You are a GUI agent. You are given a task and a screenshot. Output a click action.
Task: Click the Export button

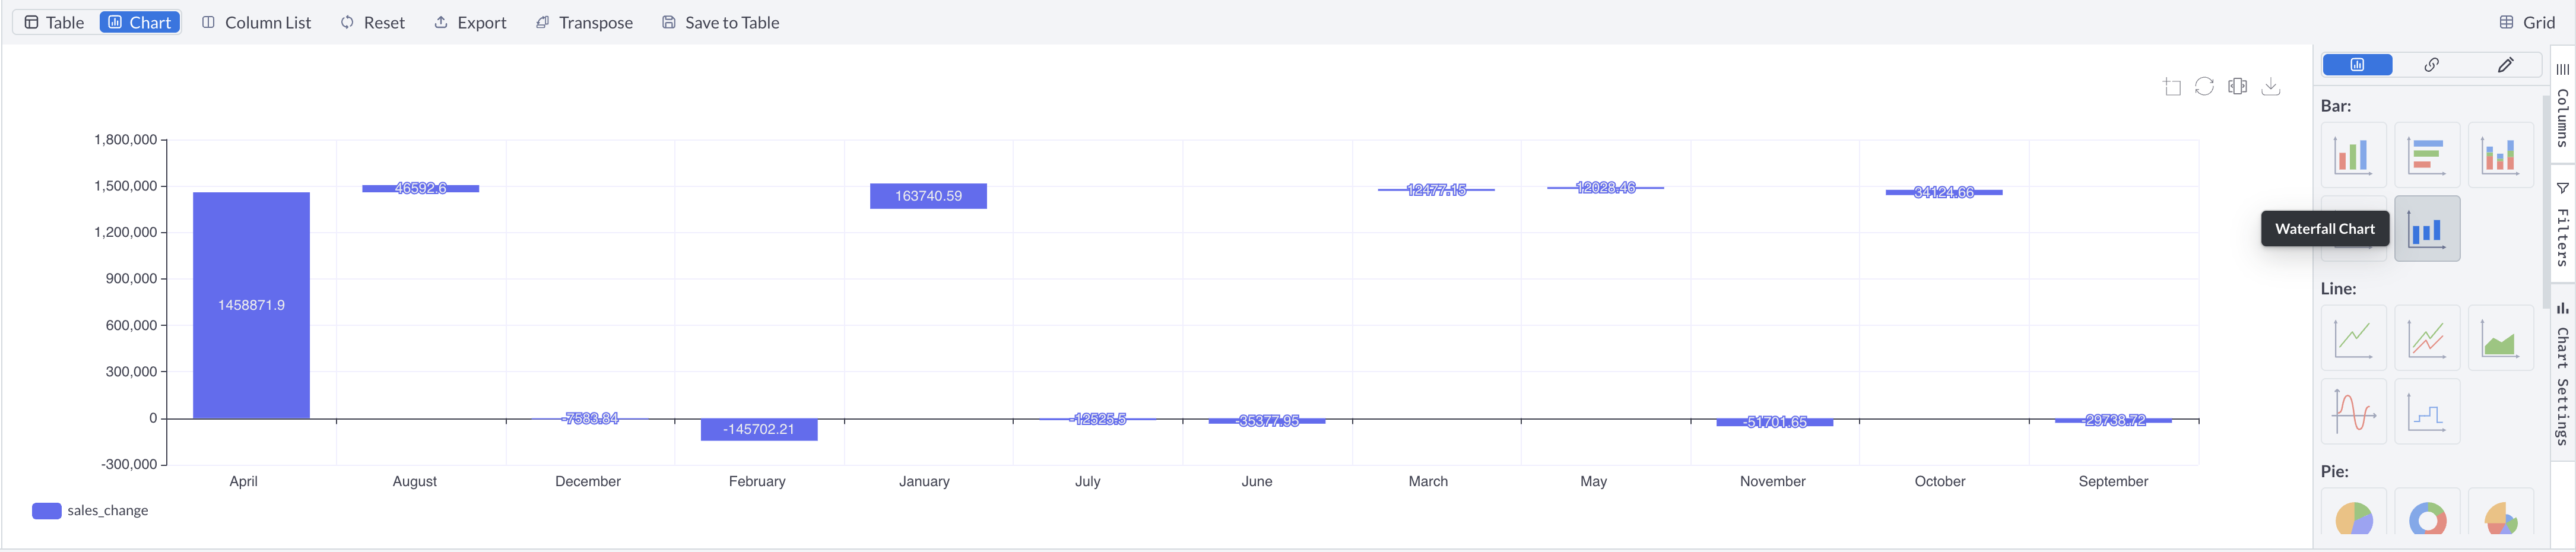(470, 22)
